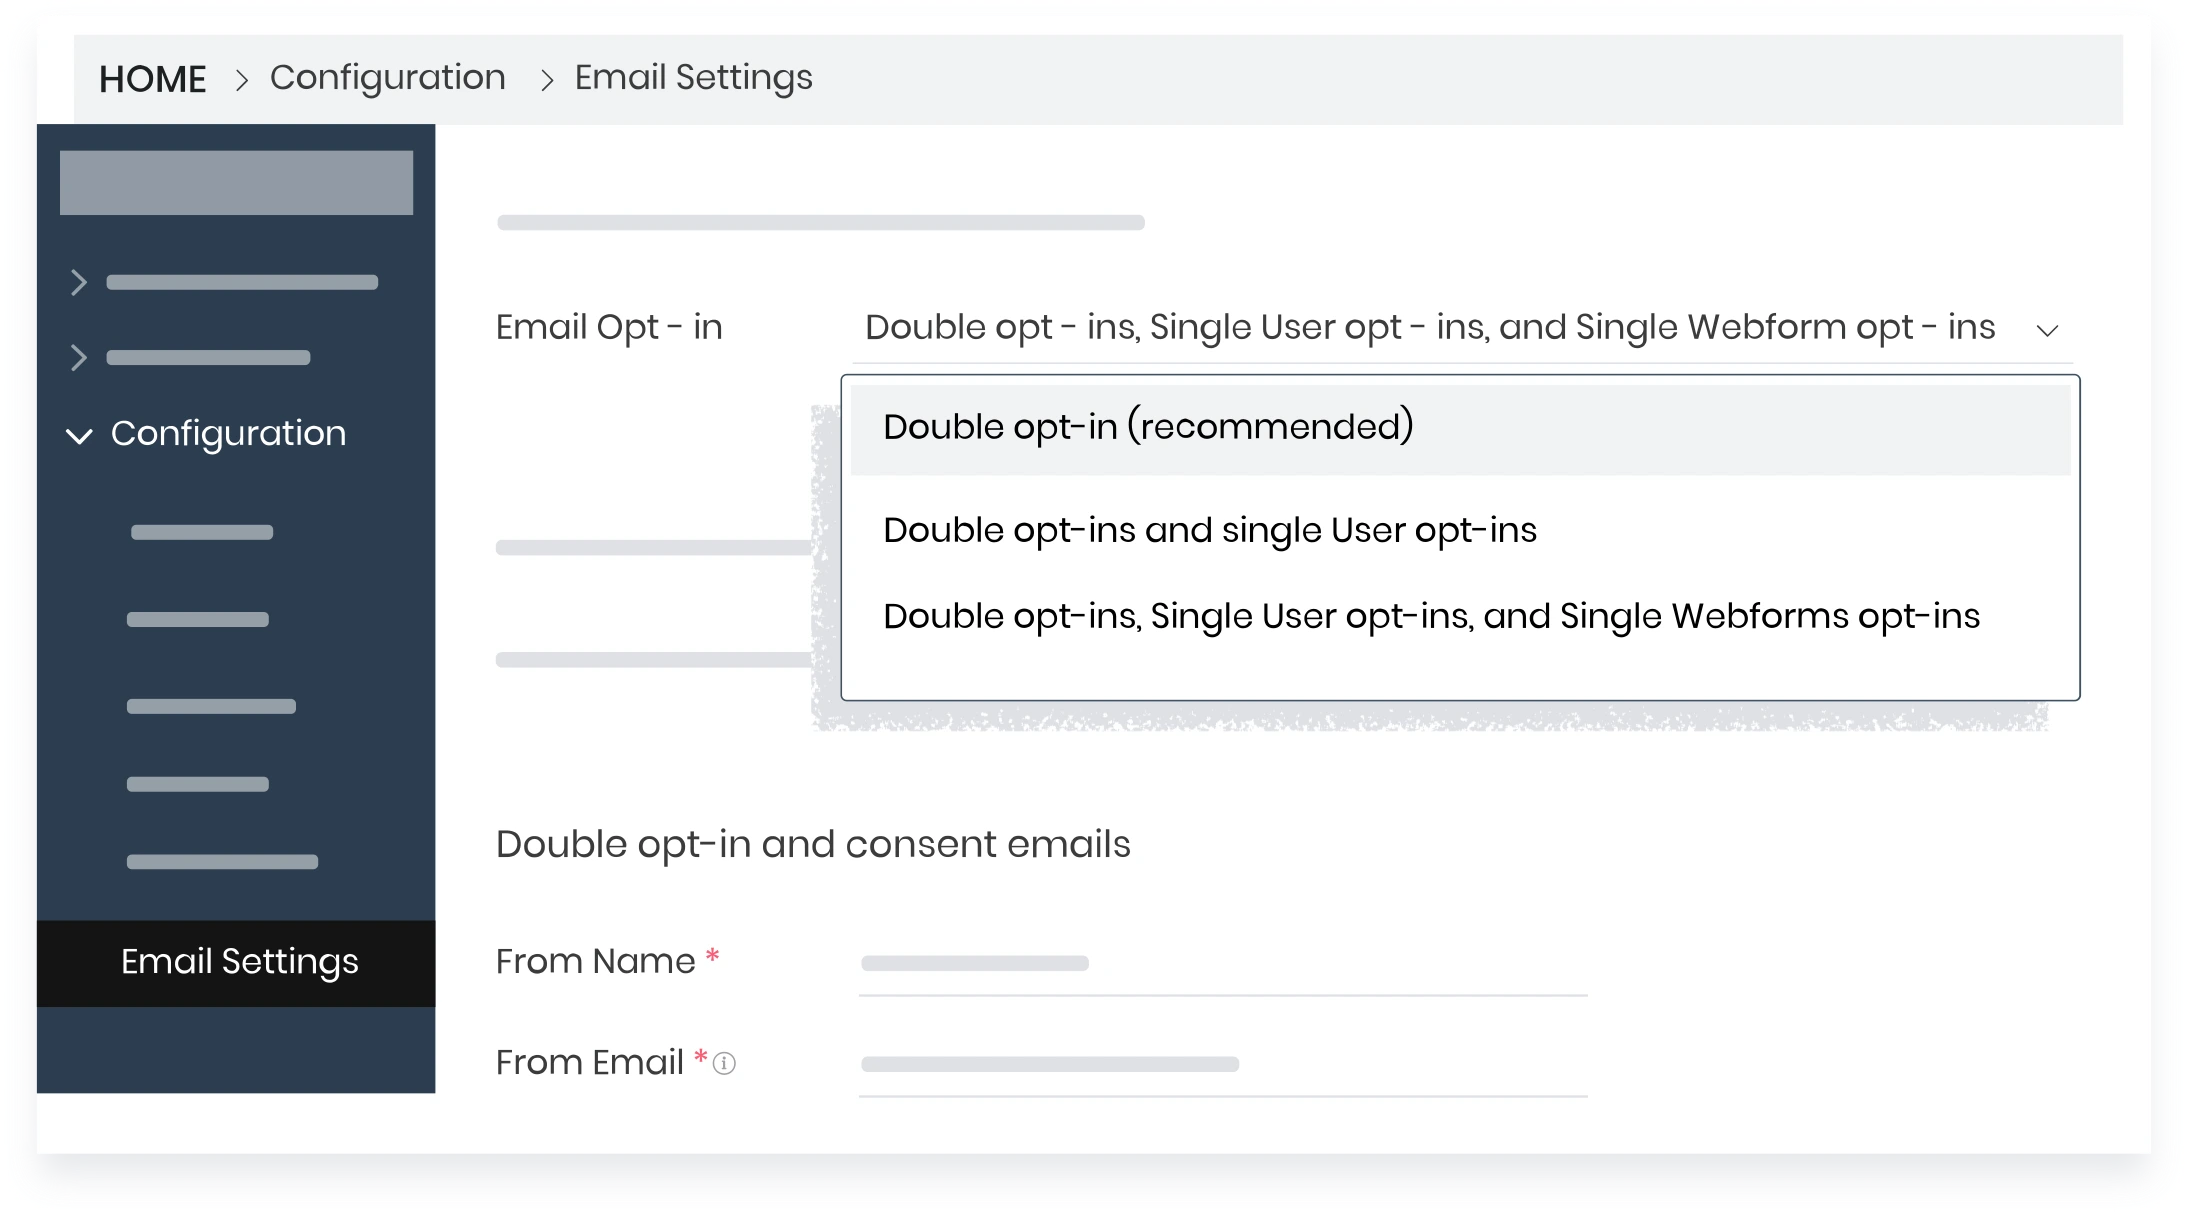Choose Double opt-ins and single User opt-ins
Screen dimensions: 2188x1219
[x=1210, y=530]
